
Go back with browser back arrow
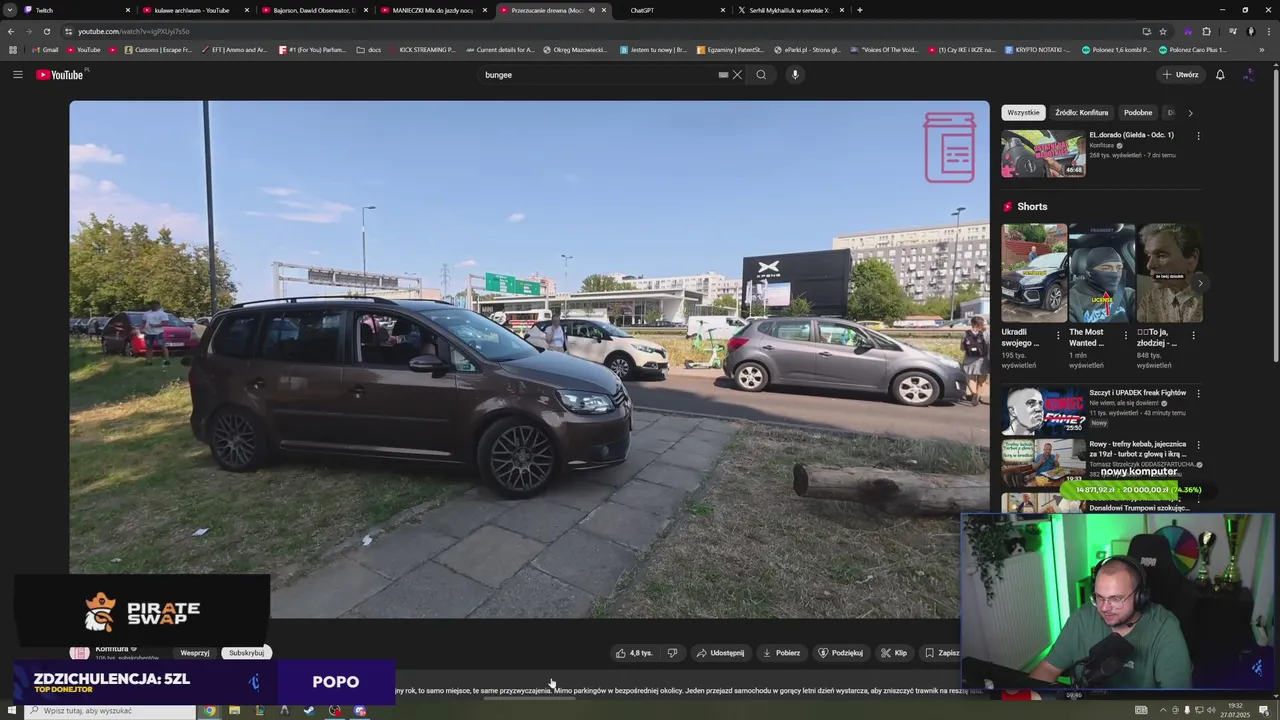click(x=11, y=31)
